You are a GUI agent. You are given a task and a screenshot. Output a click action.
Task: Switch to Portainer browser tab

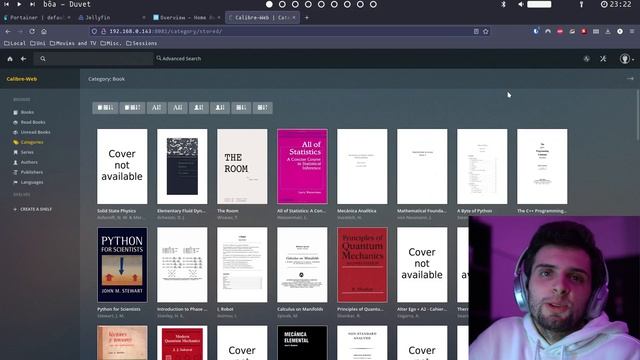pos(37,18)
